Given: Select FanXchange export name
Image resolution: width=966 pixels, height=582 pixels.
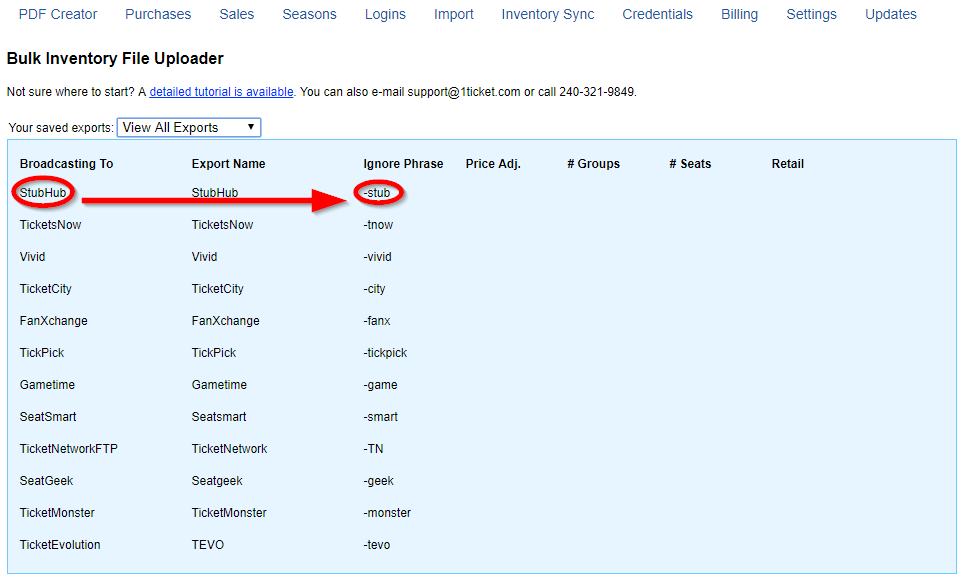Looking at the screenshot, I should pyautogui.click(x=225, y=321).
